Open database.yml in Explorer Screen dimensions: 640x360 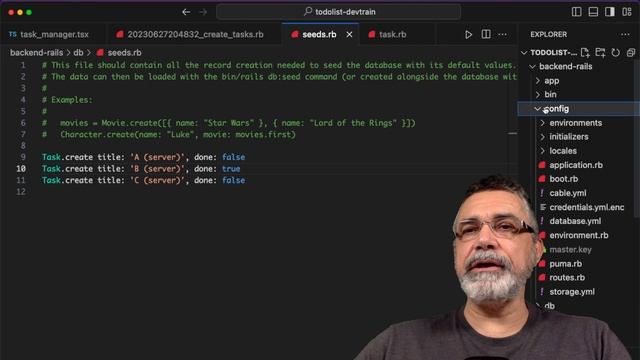click(x=575, y=221)
